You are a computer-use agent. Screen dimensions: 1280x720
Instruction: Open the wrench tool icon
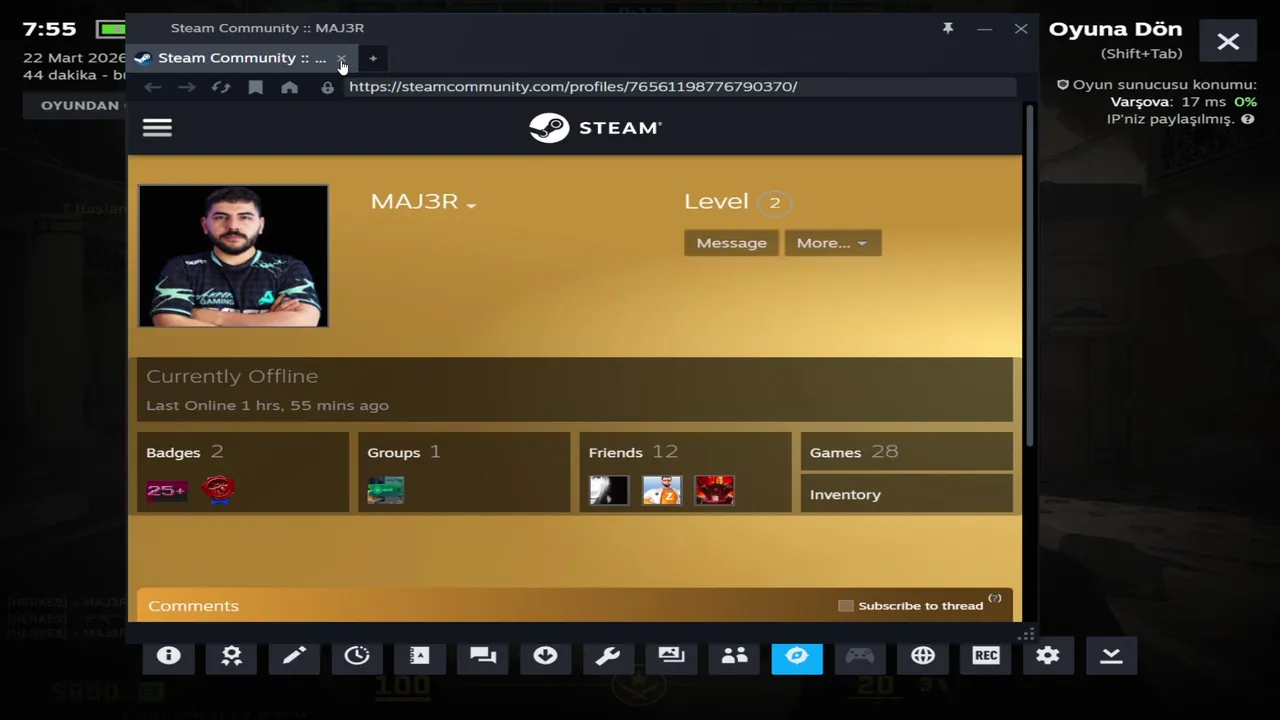click(x=608, y=655)
